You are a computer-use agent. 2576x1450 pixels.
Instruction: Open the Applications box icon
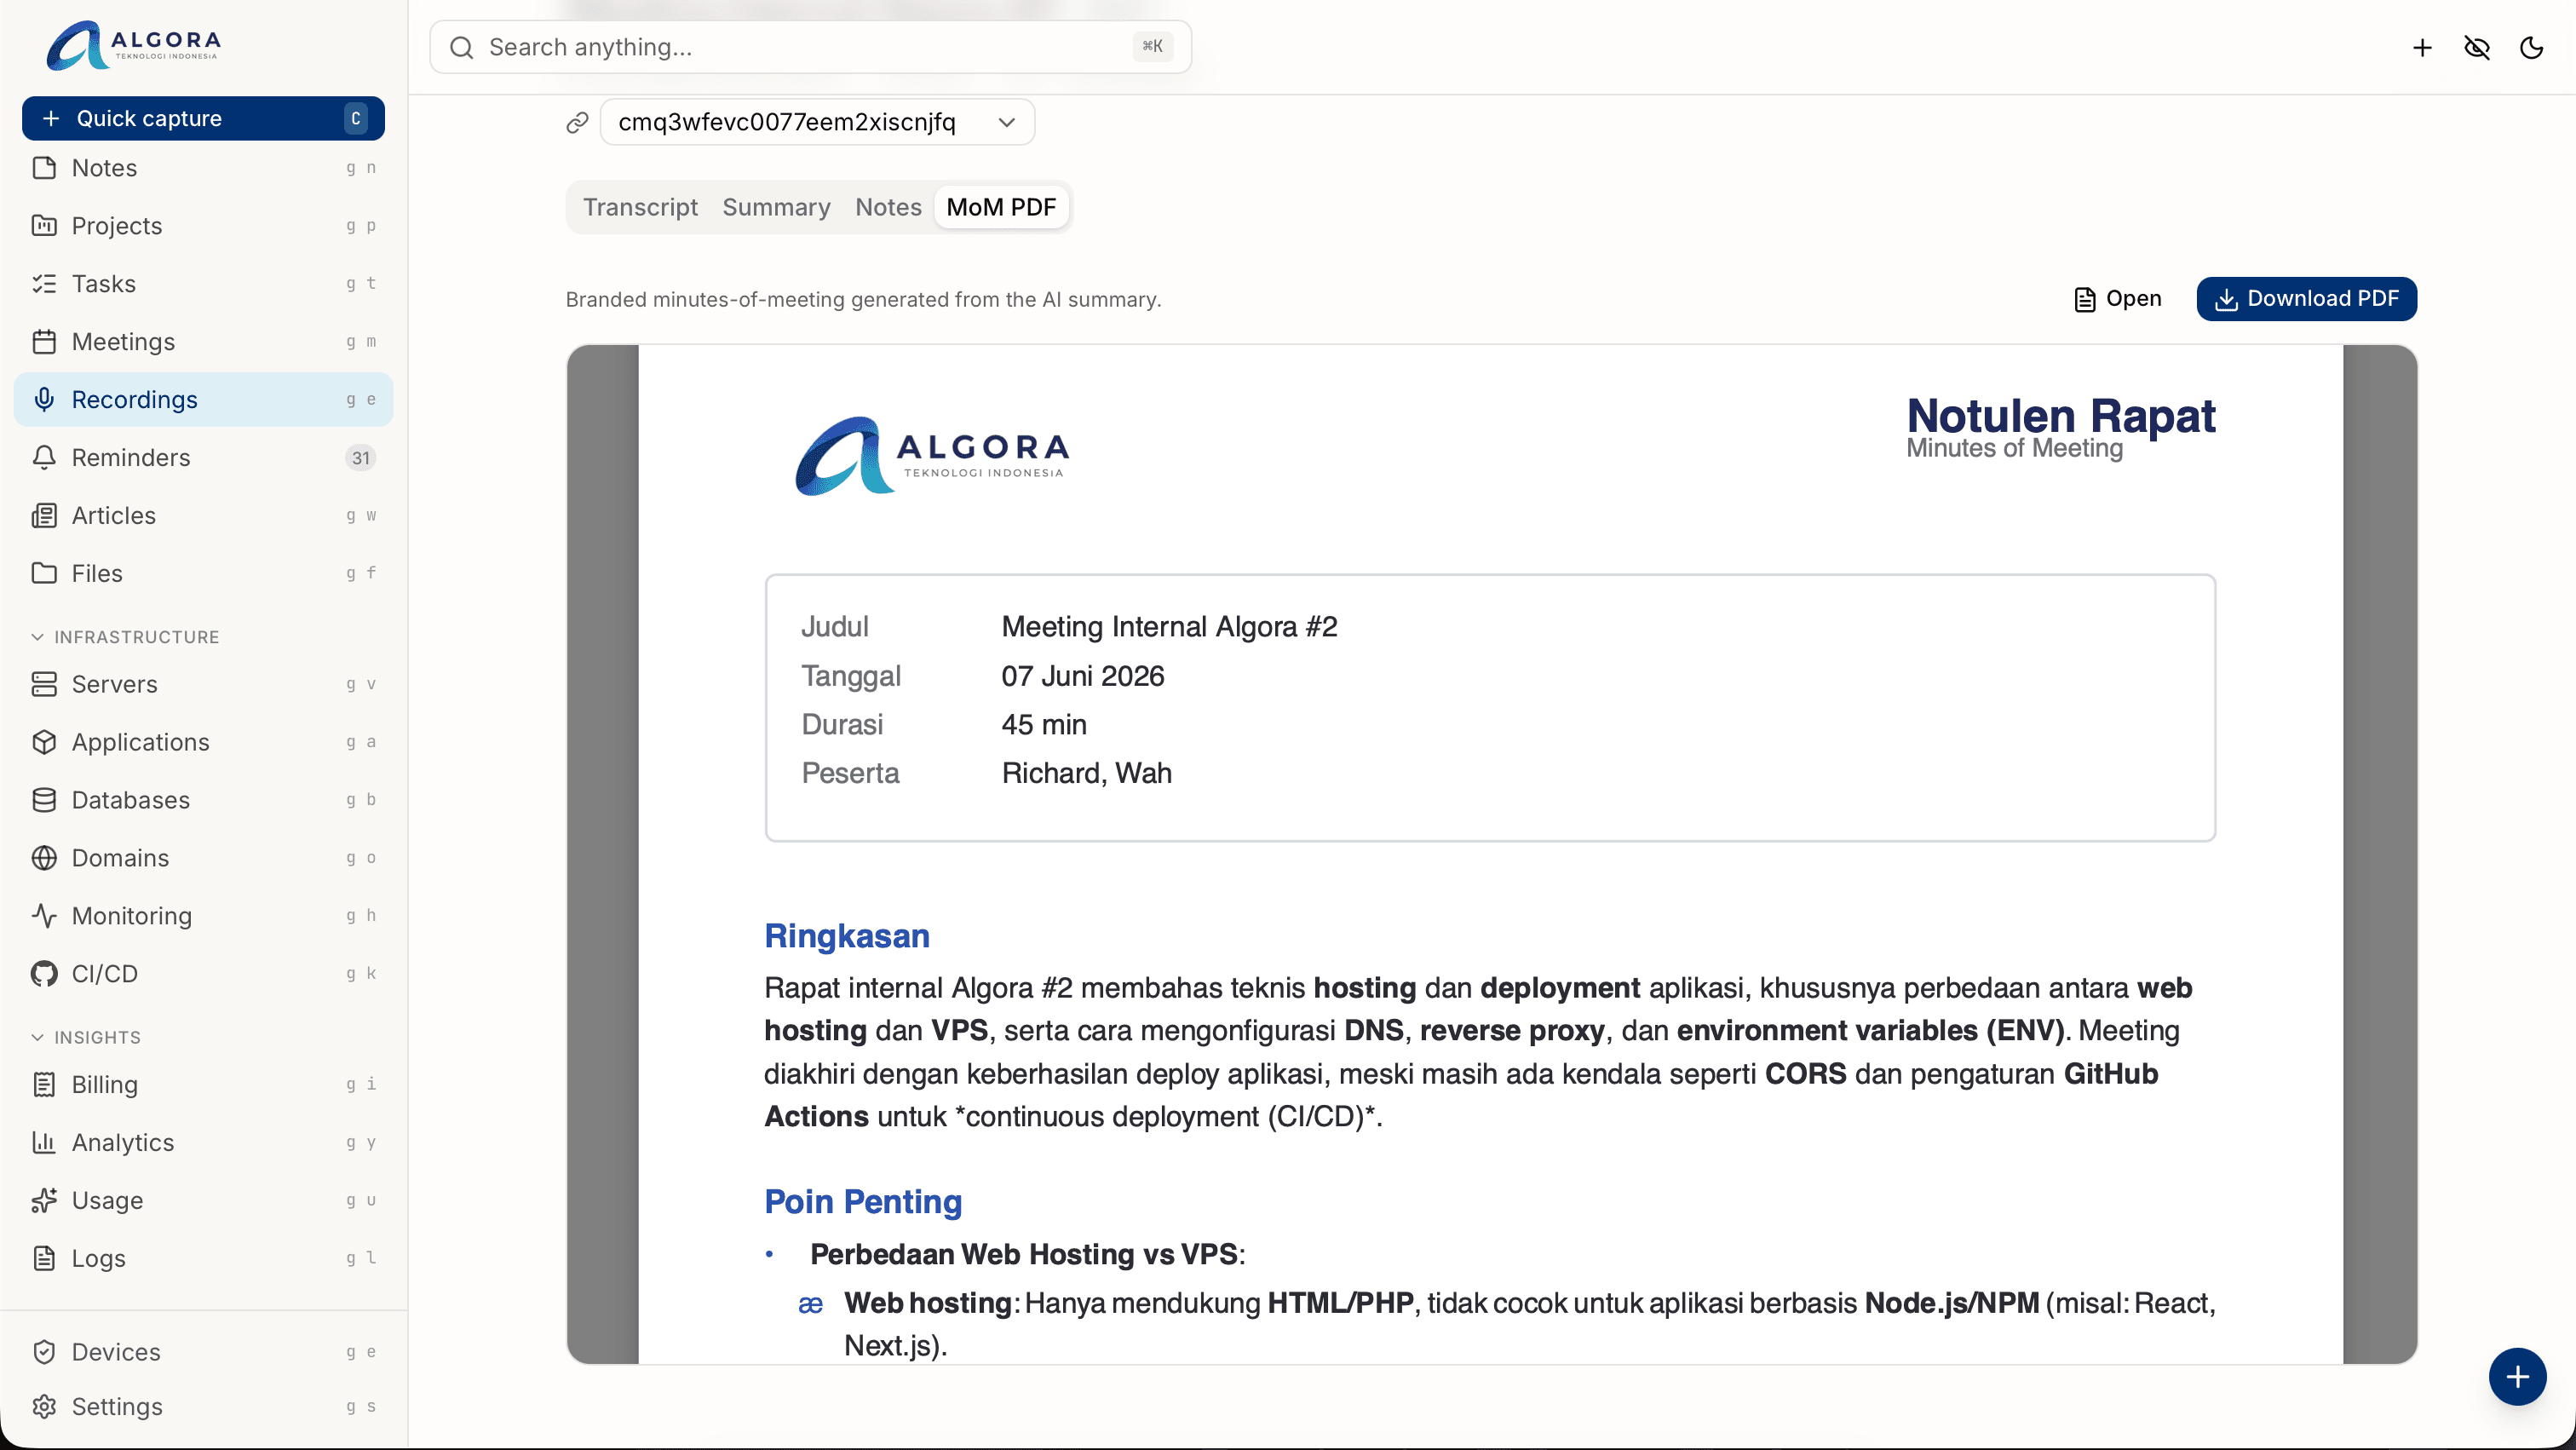click(x=44, y=742)
